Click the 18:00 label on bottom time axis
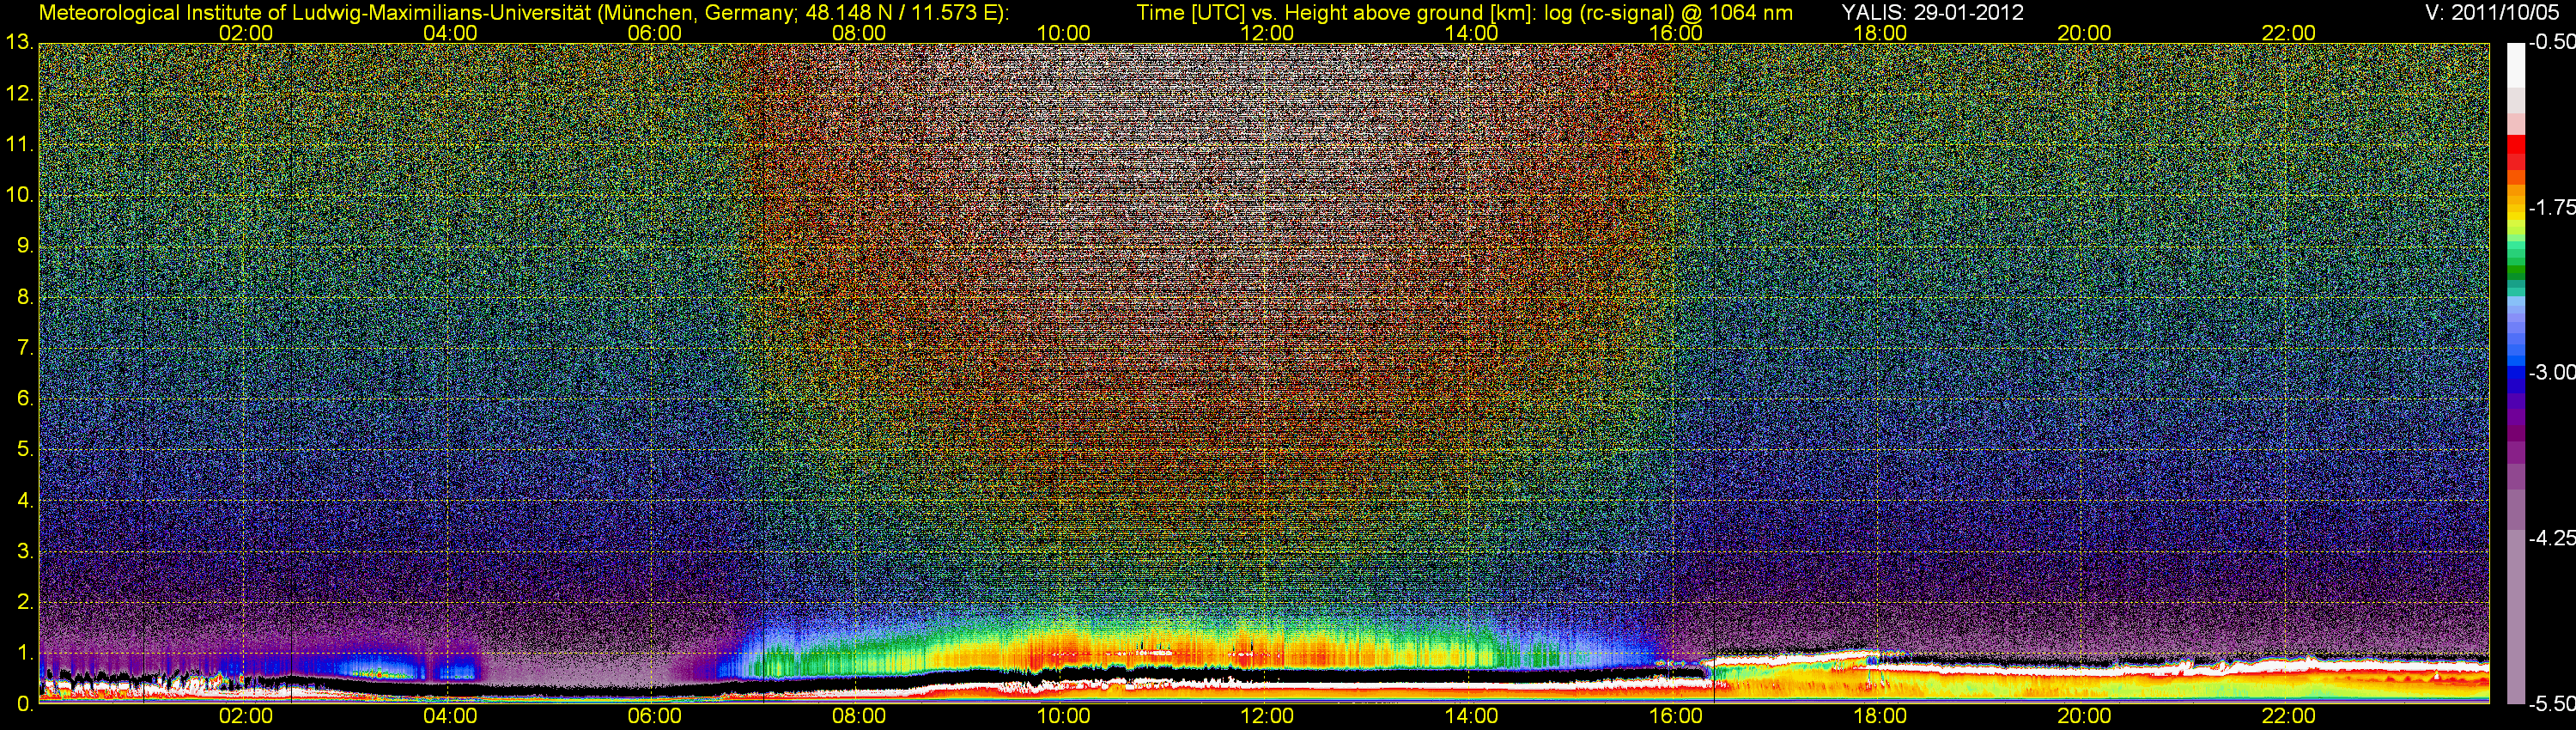 click(1880, 717)
